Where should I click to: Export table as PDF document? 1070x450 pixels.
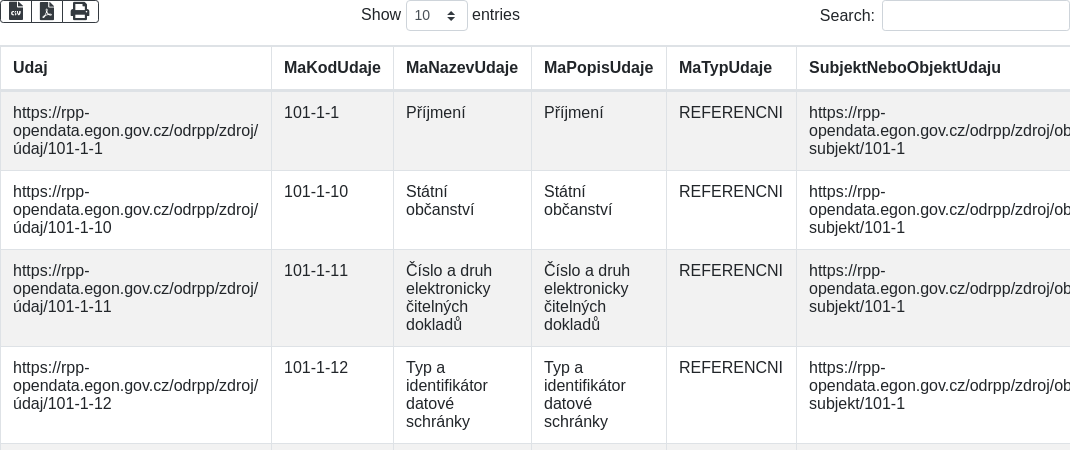click(47, 12)
